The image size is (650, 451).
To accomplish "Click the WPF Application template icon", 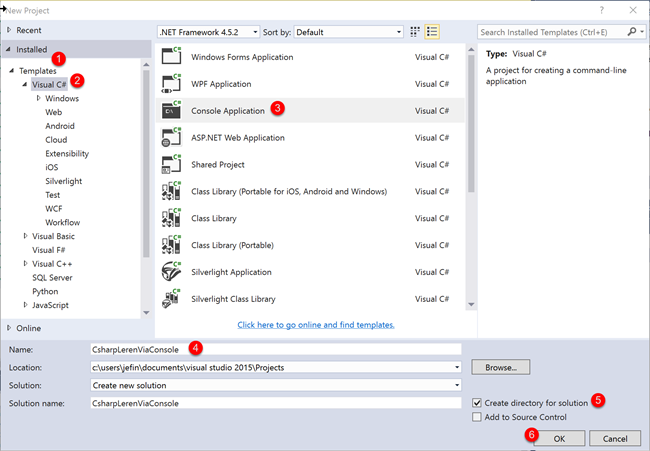I will [x=171, y=83].
